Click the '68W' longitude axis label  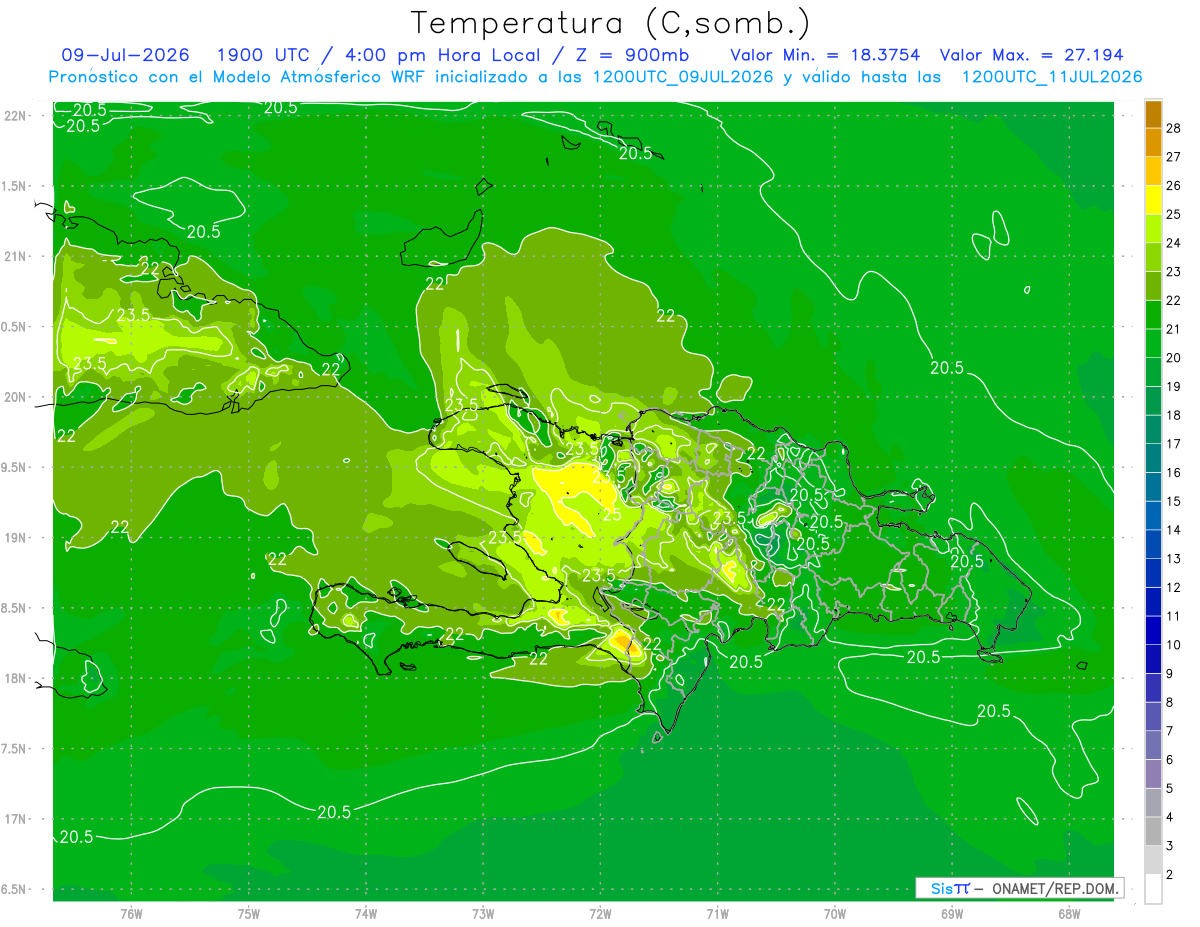tap(1068, 913)
